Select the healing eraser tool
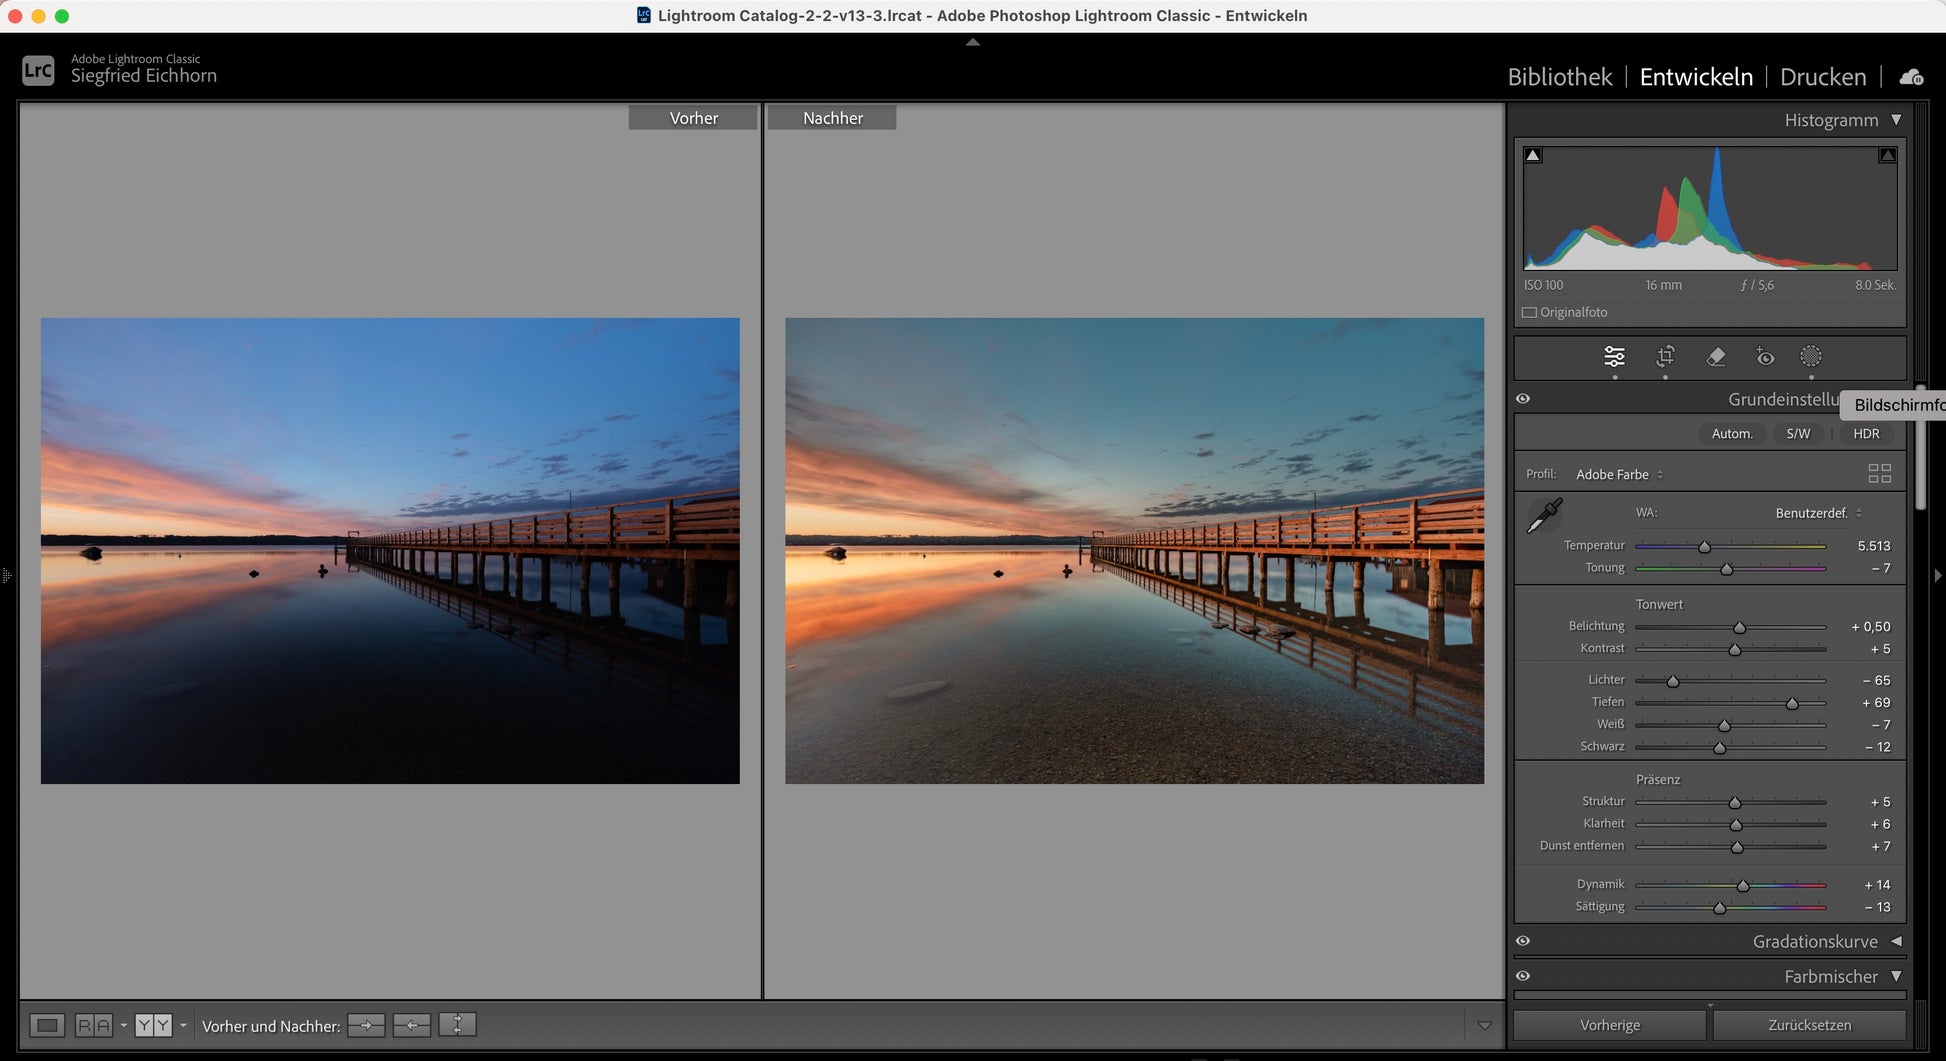The image size is (1946, 1061). 1716,357
